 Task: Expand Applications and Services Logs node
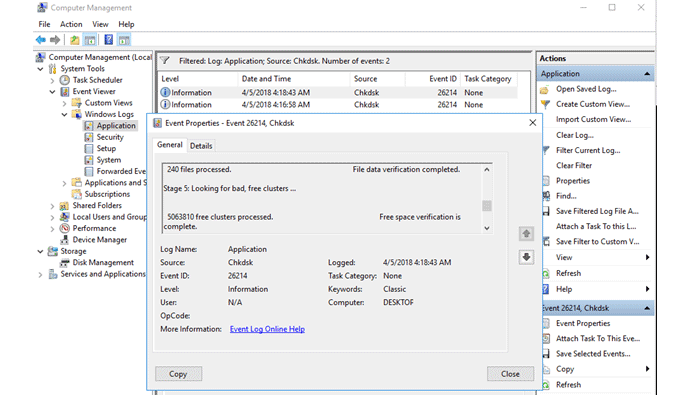click(64, 183)
